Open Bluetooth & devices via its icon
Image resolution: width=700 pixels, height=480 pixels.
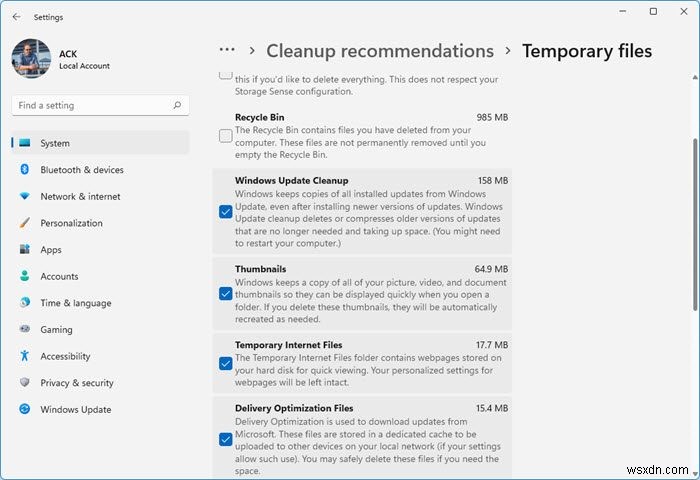point(24,170)
